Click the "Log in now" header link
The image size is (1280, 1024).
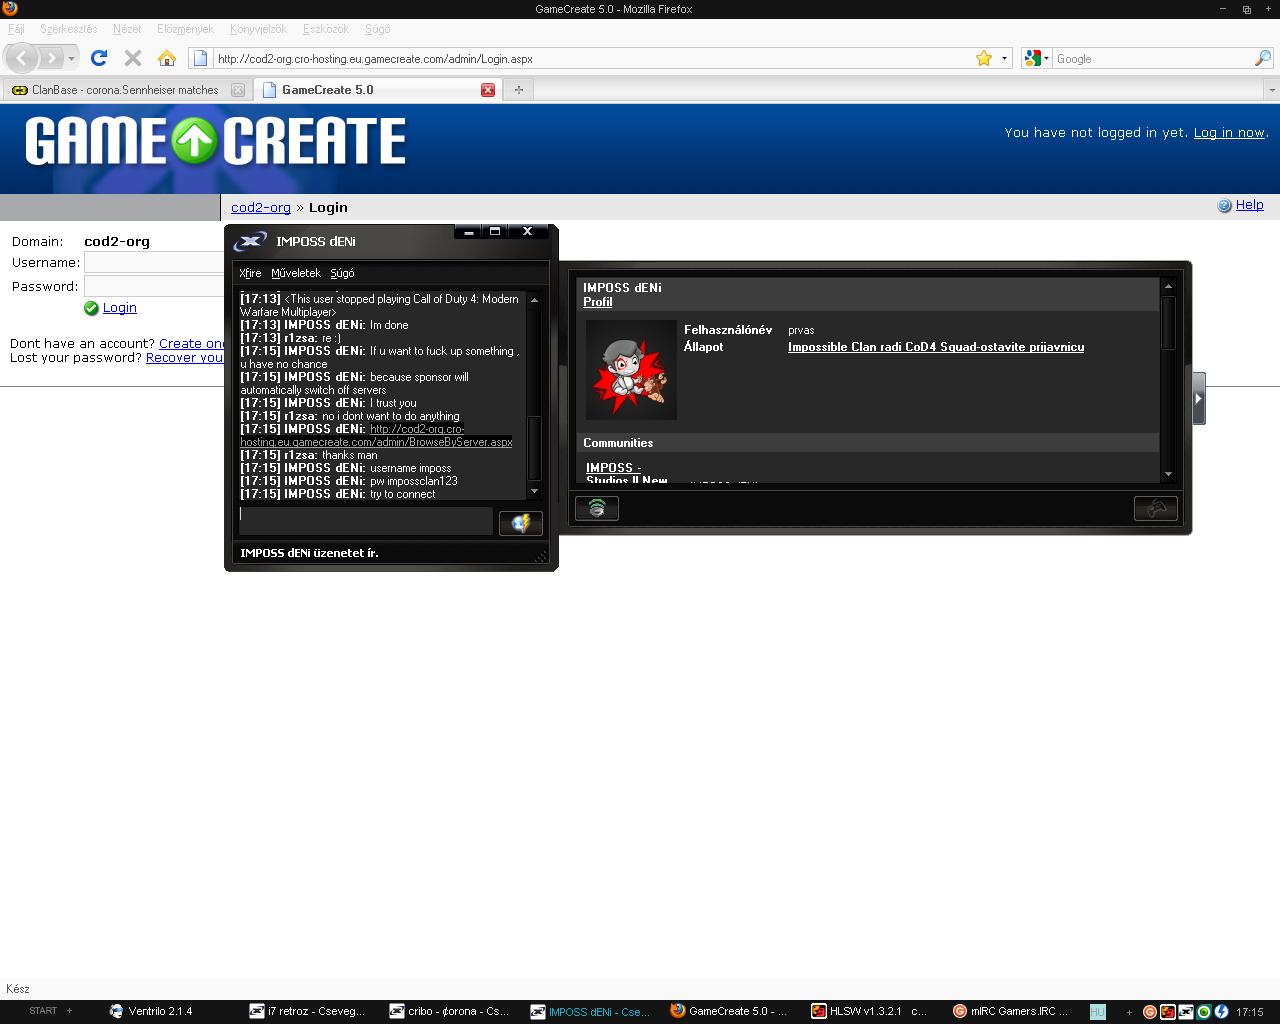[x=1229, y=132]
